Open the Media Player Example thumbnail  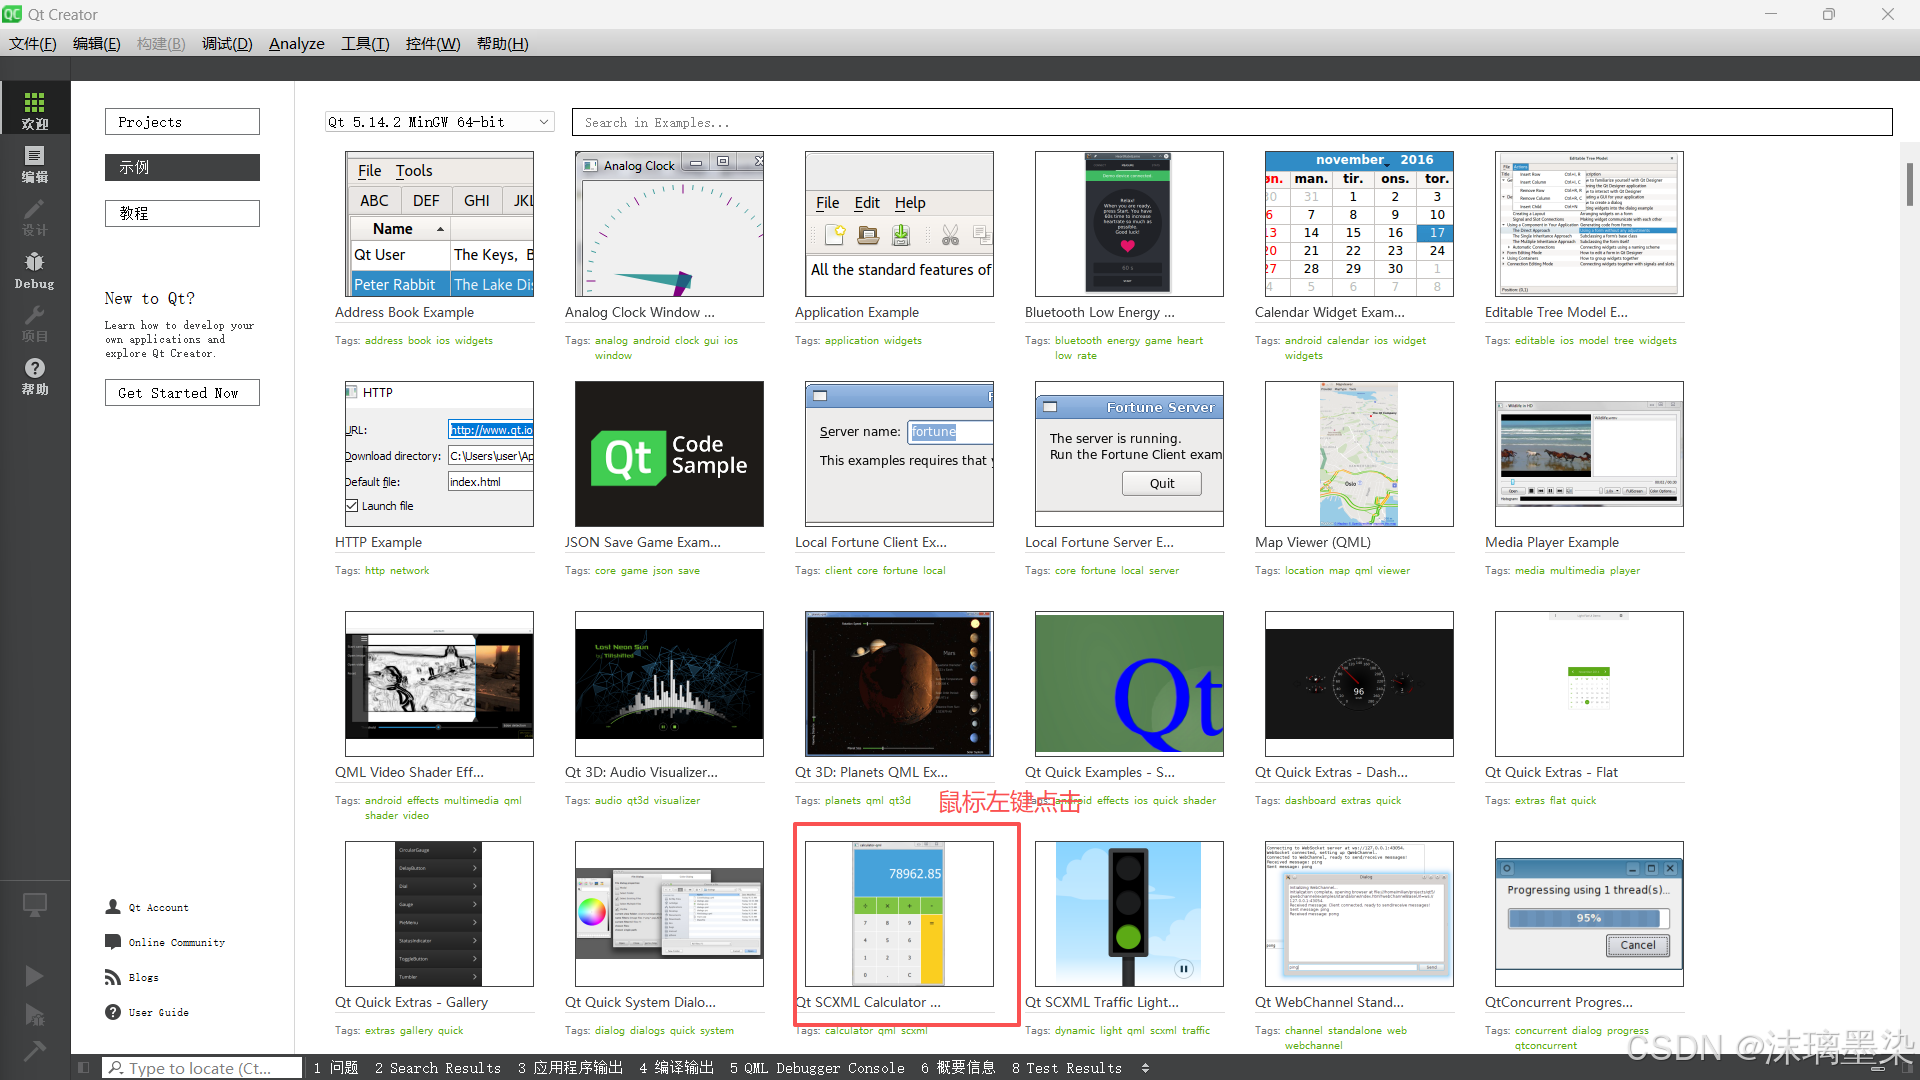click(x=1589, y=454)
